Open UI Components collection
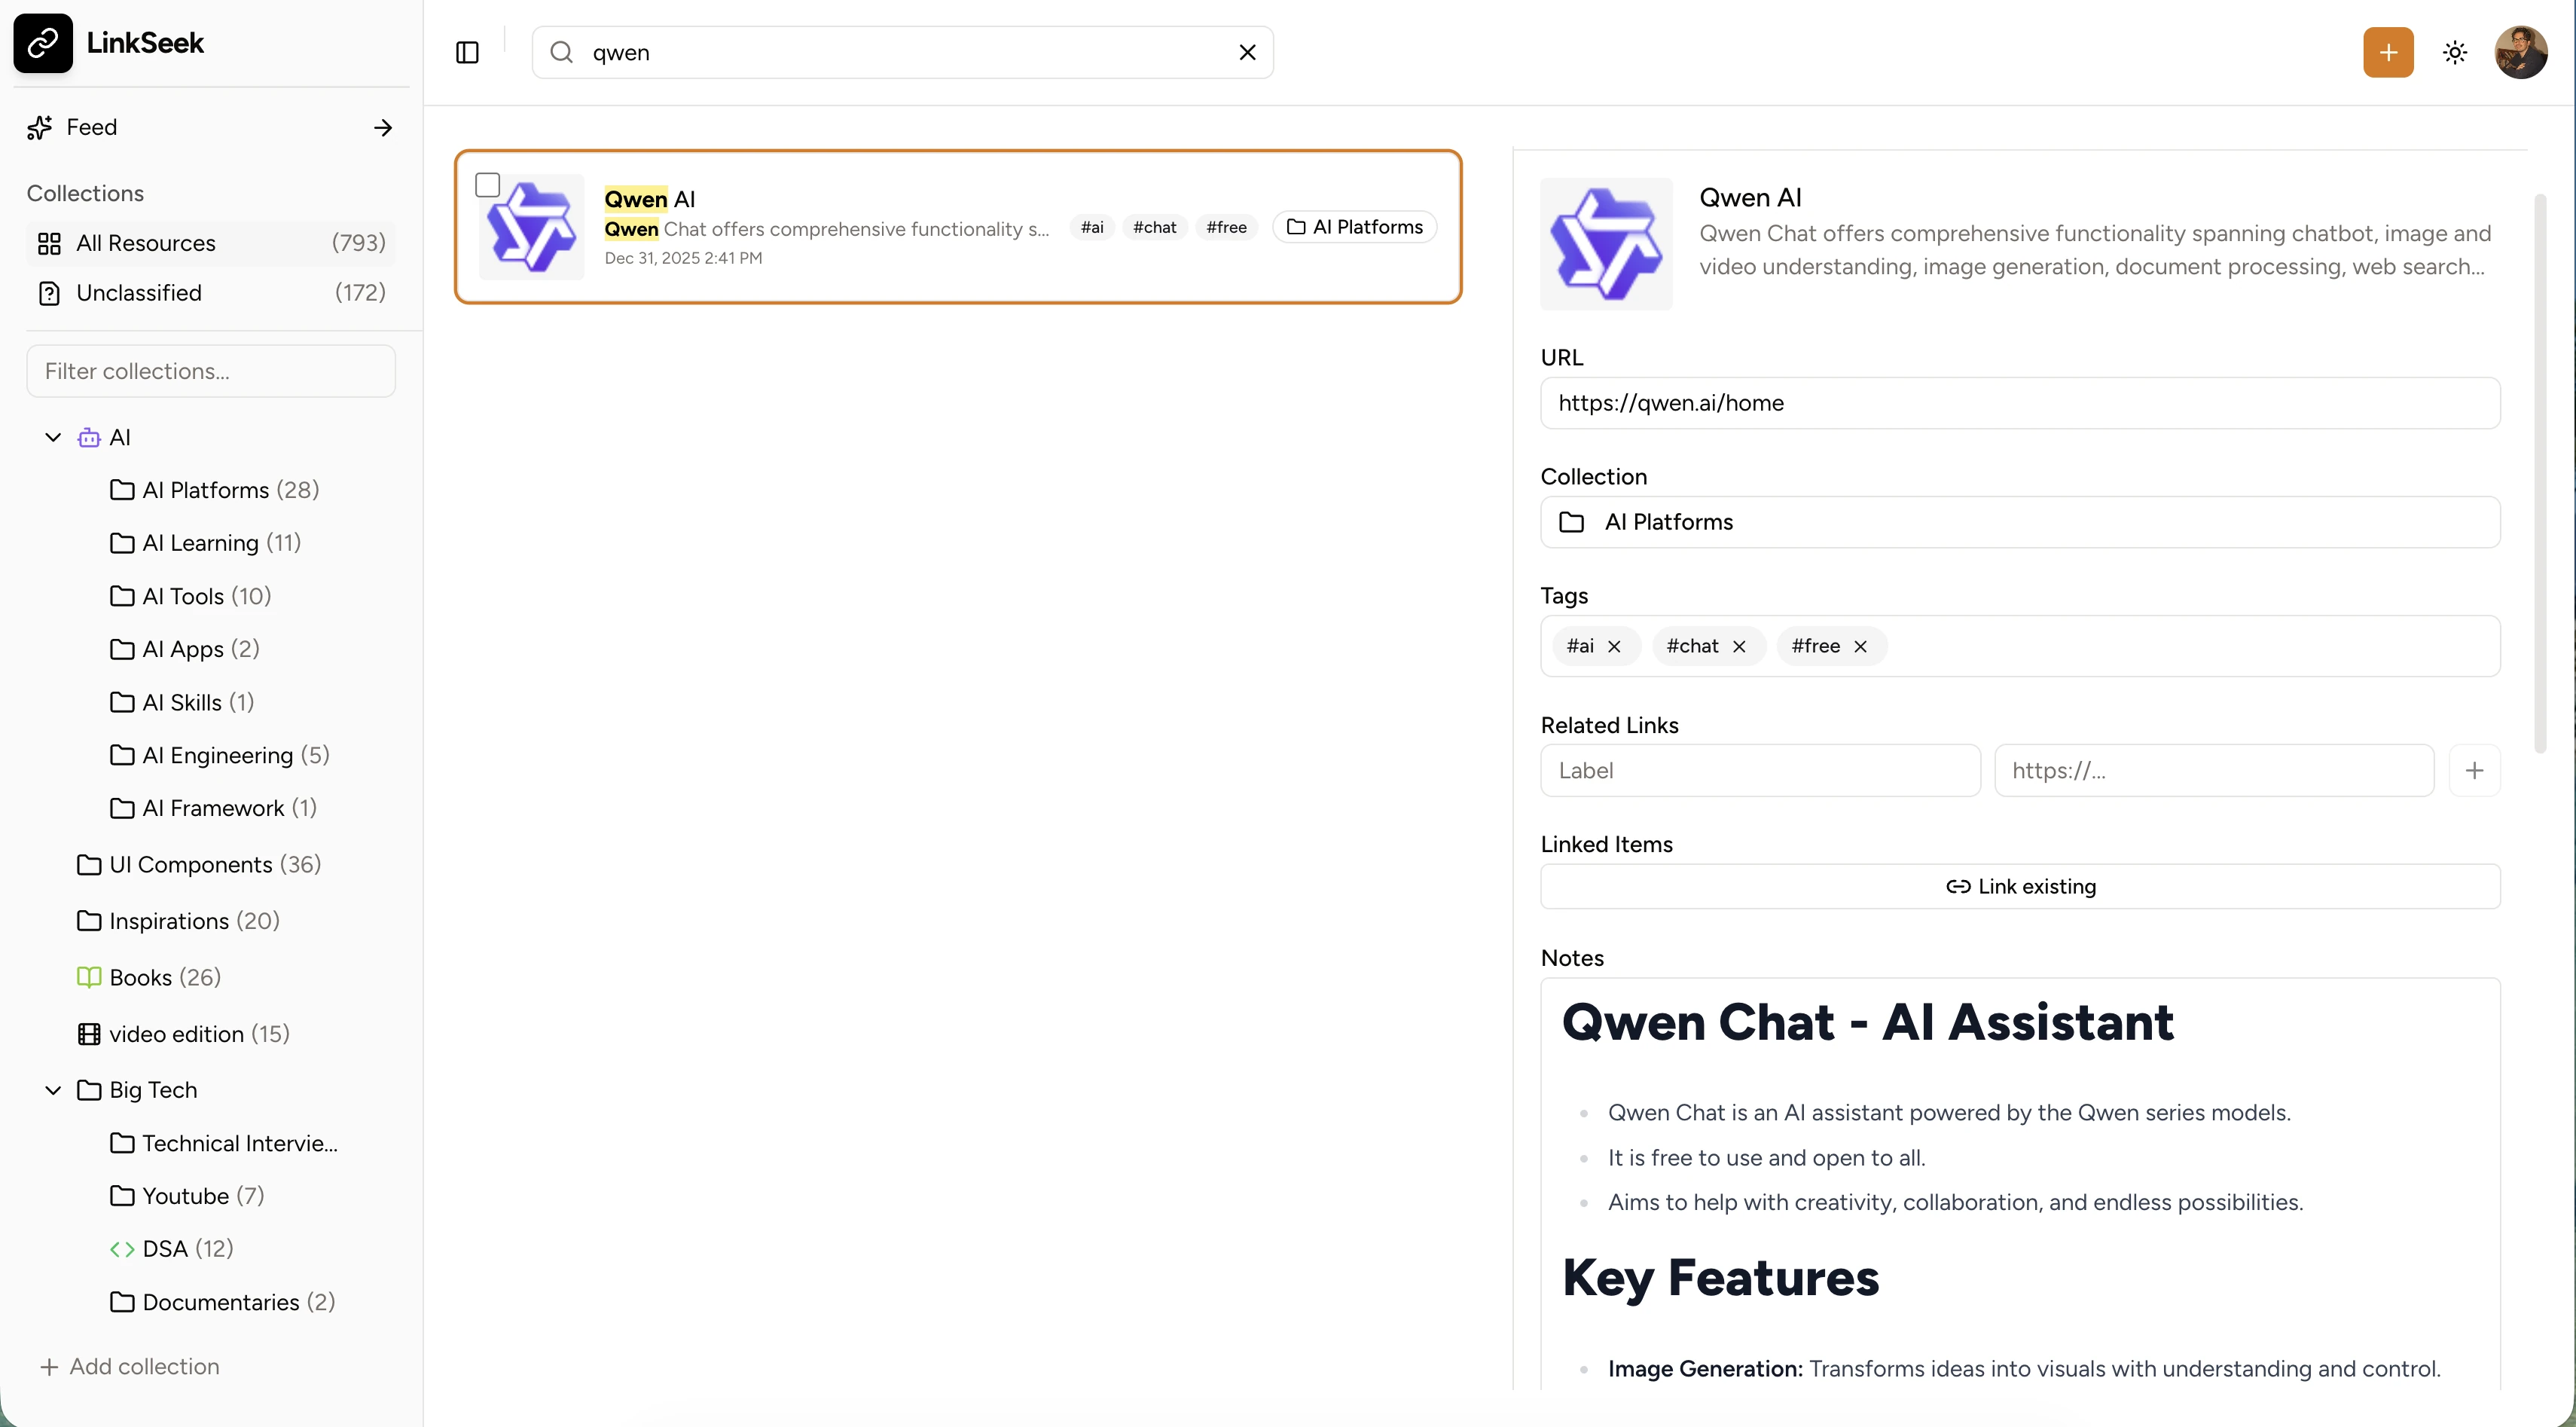This screenshot has width=2576, height=1427. (199, 864)
